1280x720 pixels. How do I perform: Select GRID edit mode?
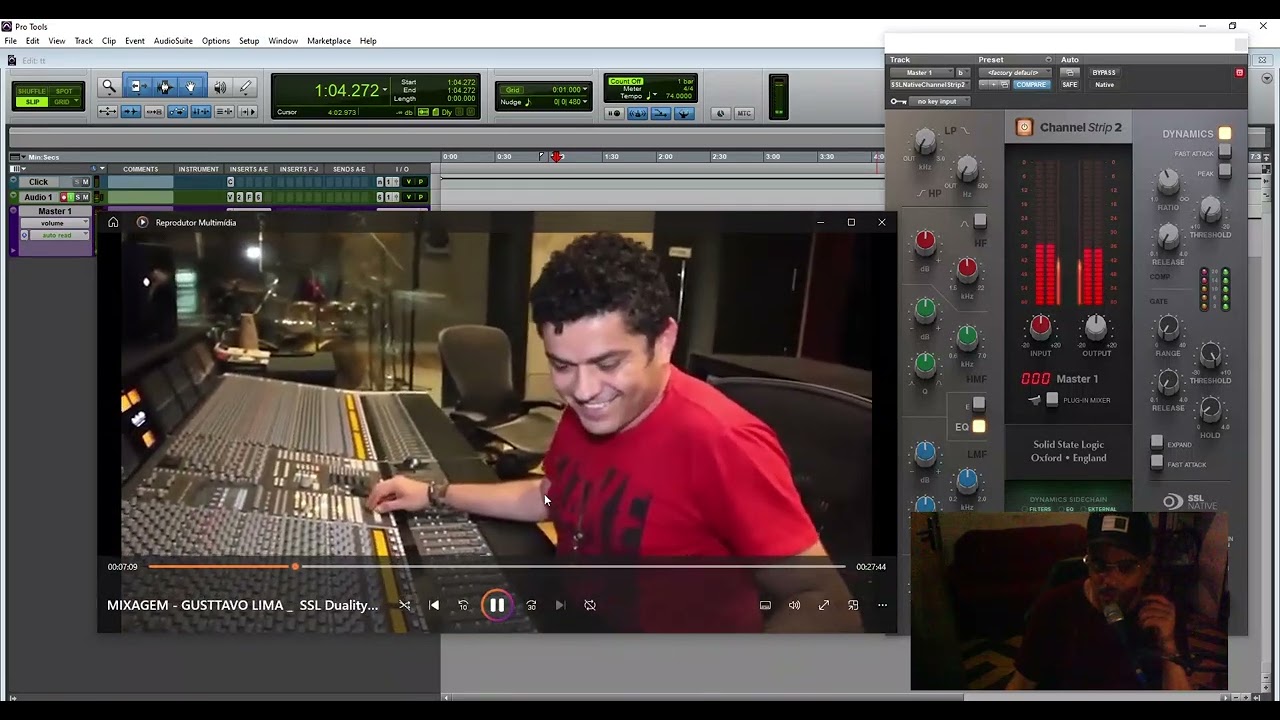pyautogui.click(x=64, y=102)
